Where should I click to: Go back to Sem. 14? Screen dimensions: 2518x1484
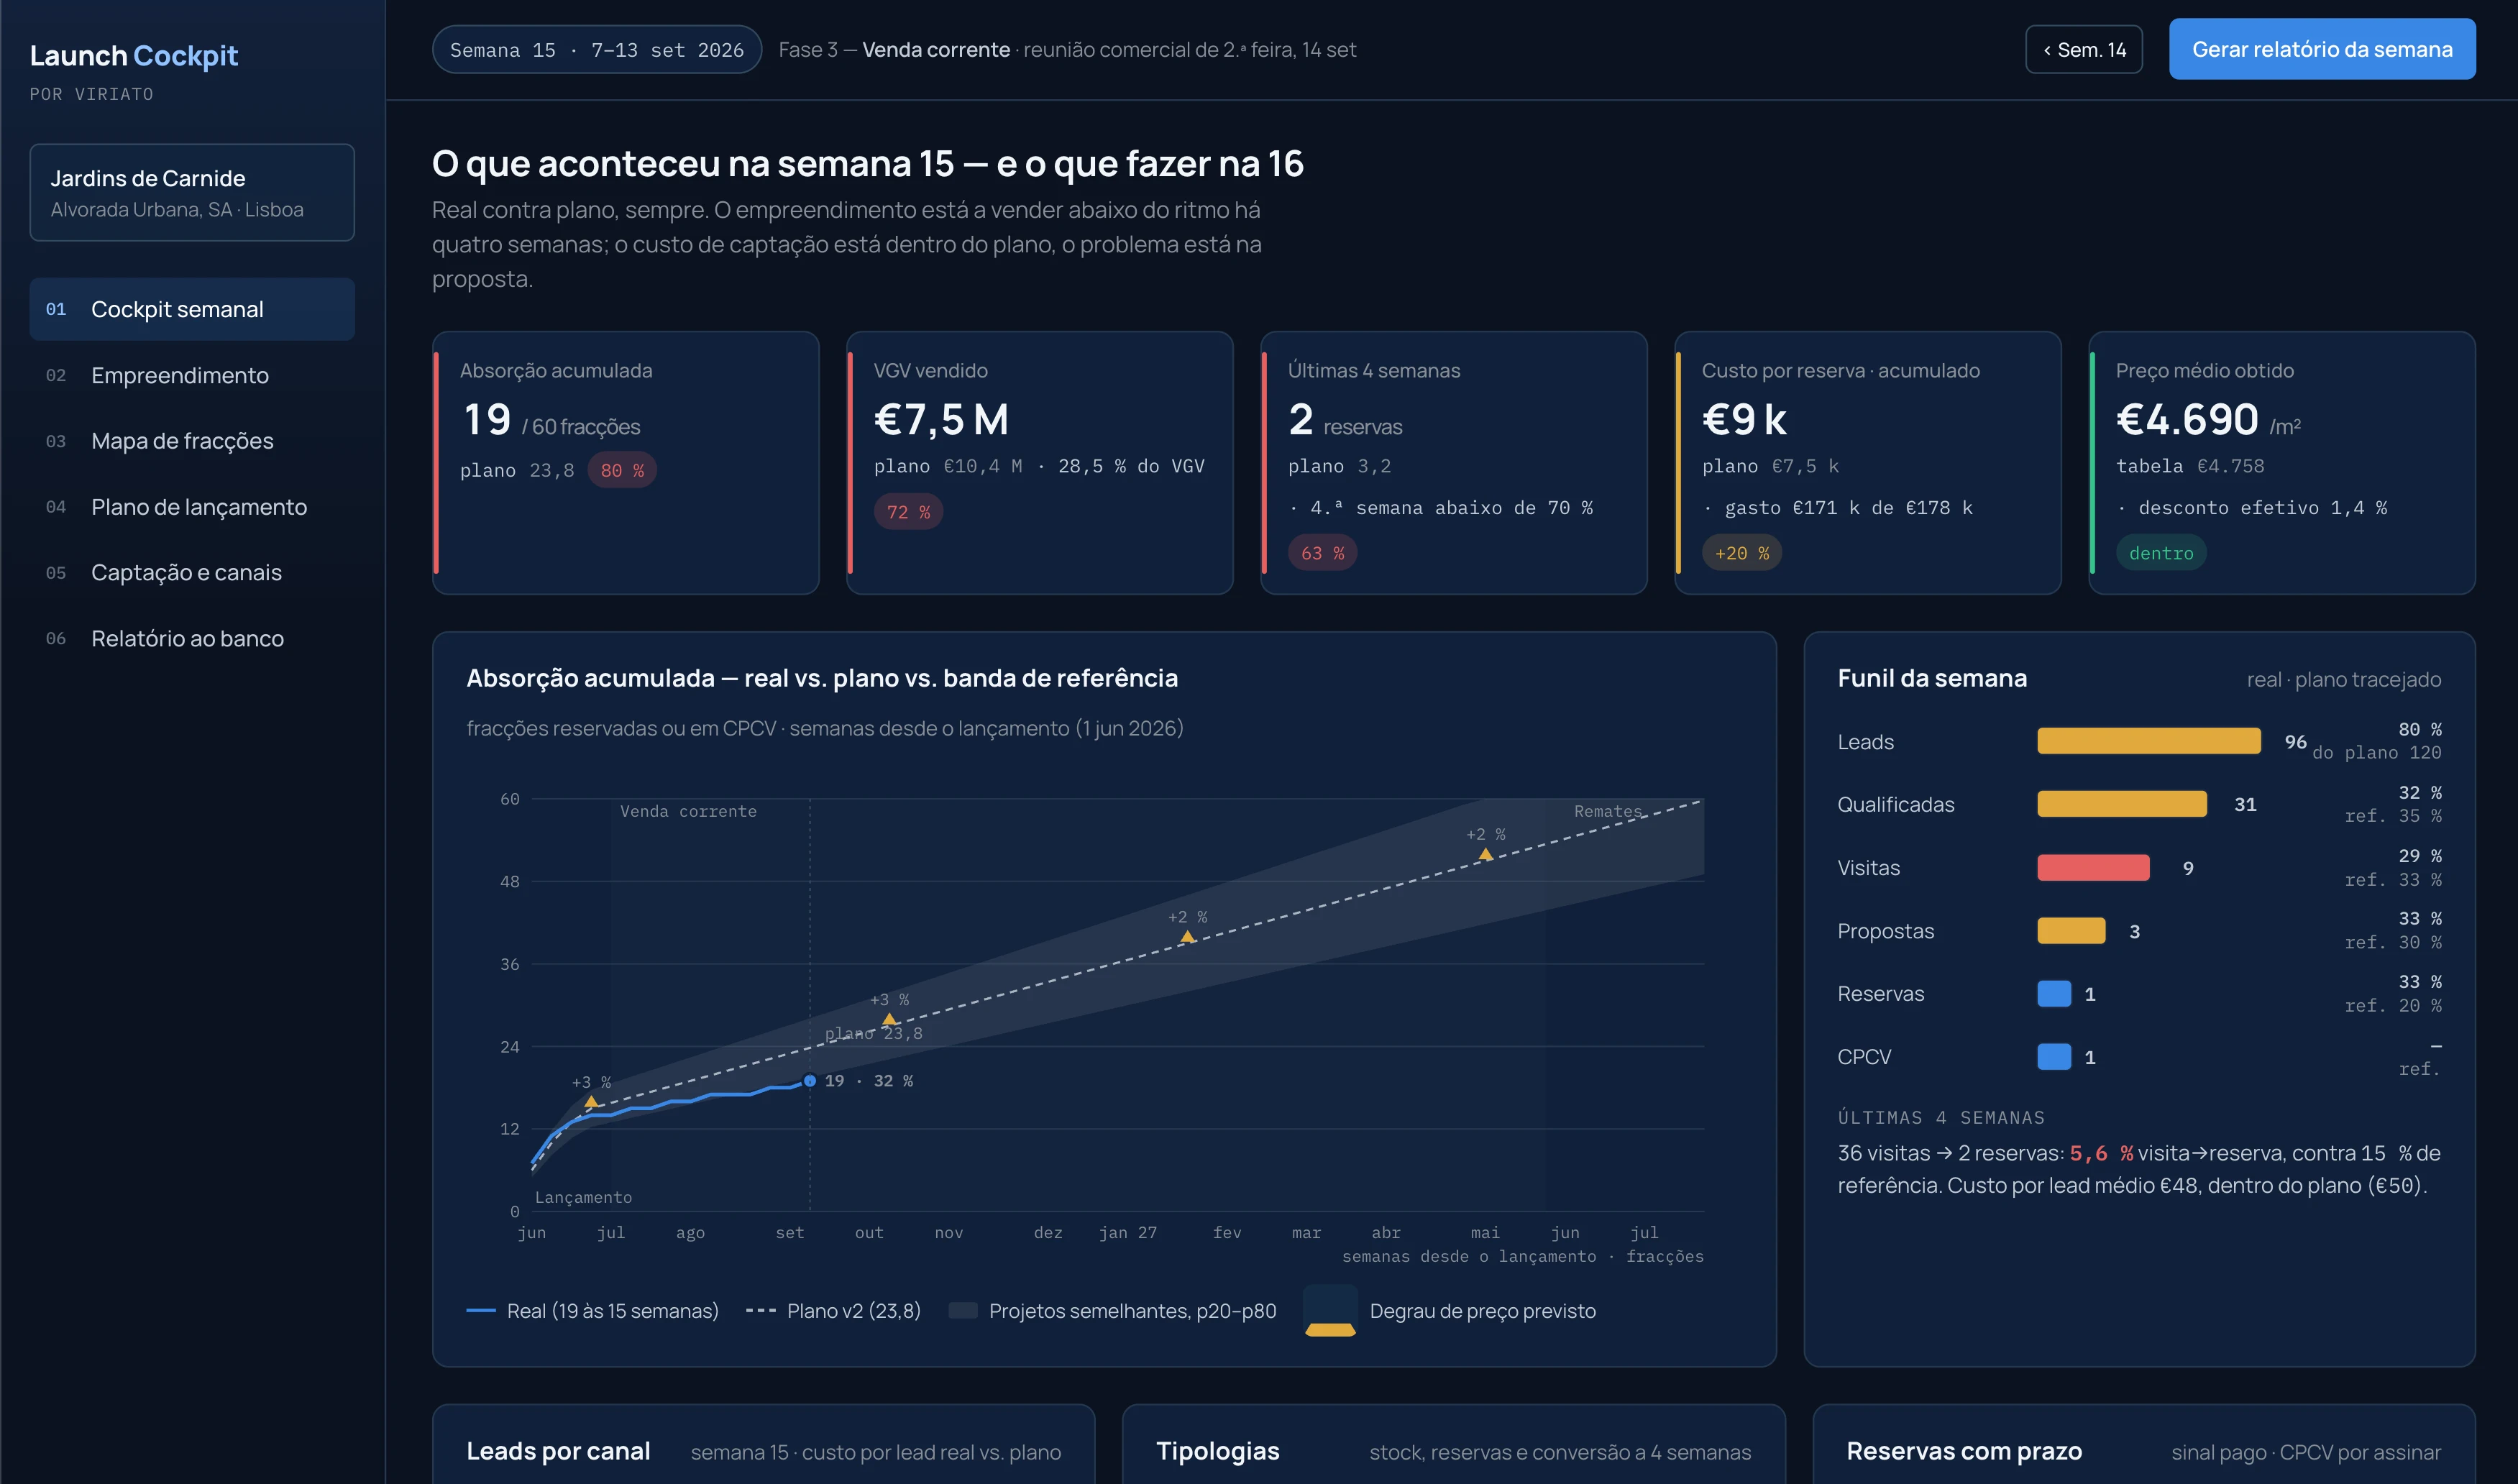point(2083,49)
